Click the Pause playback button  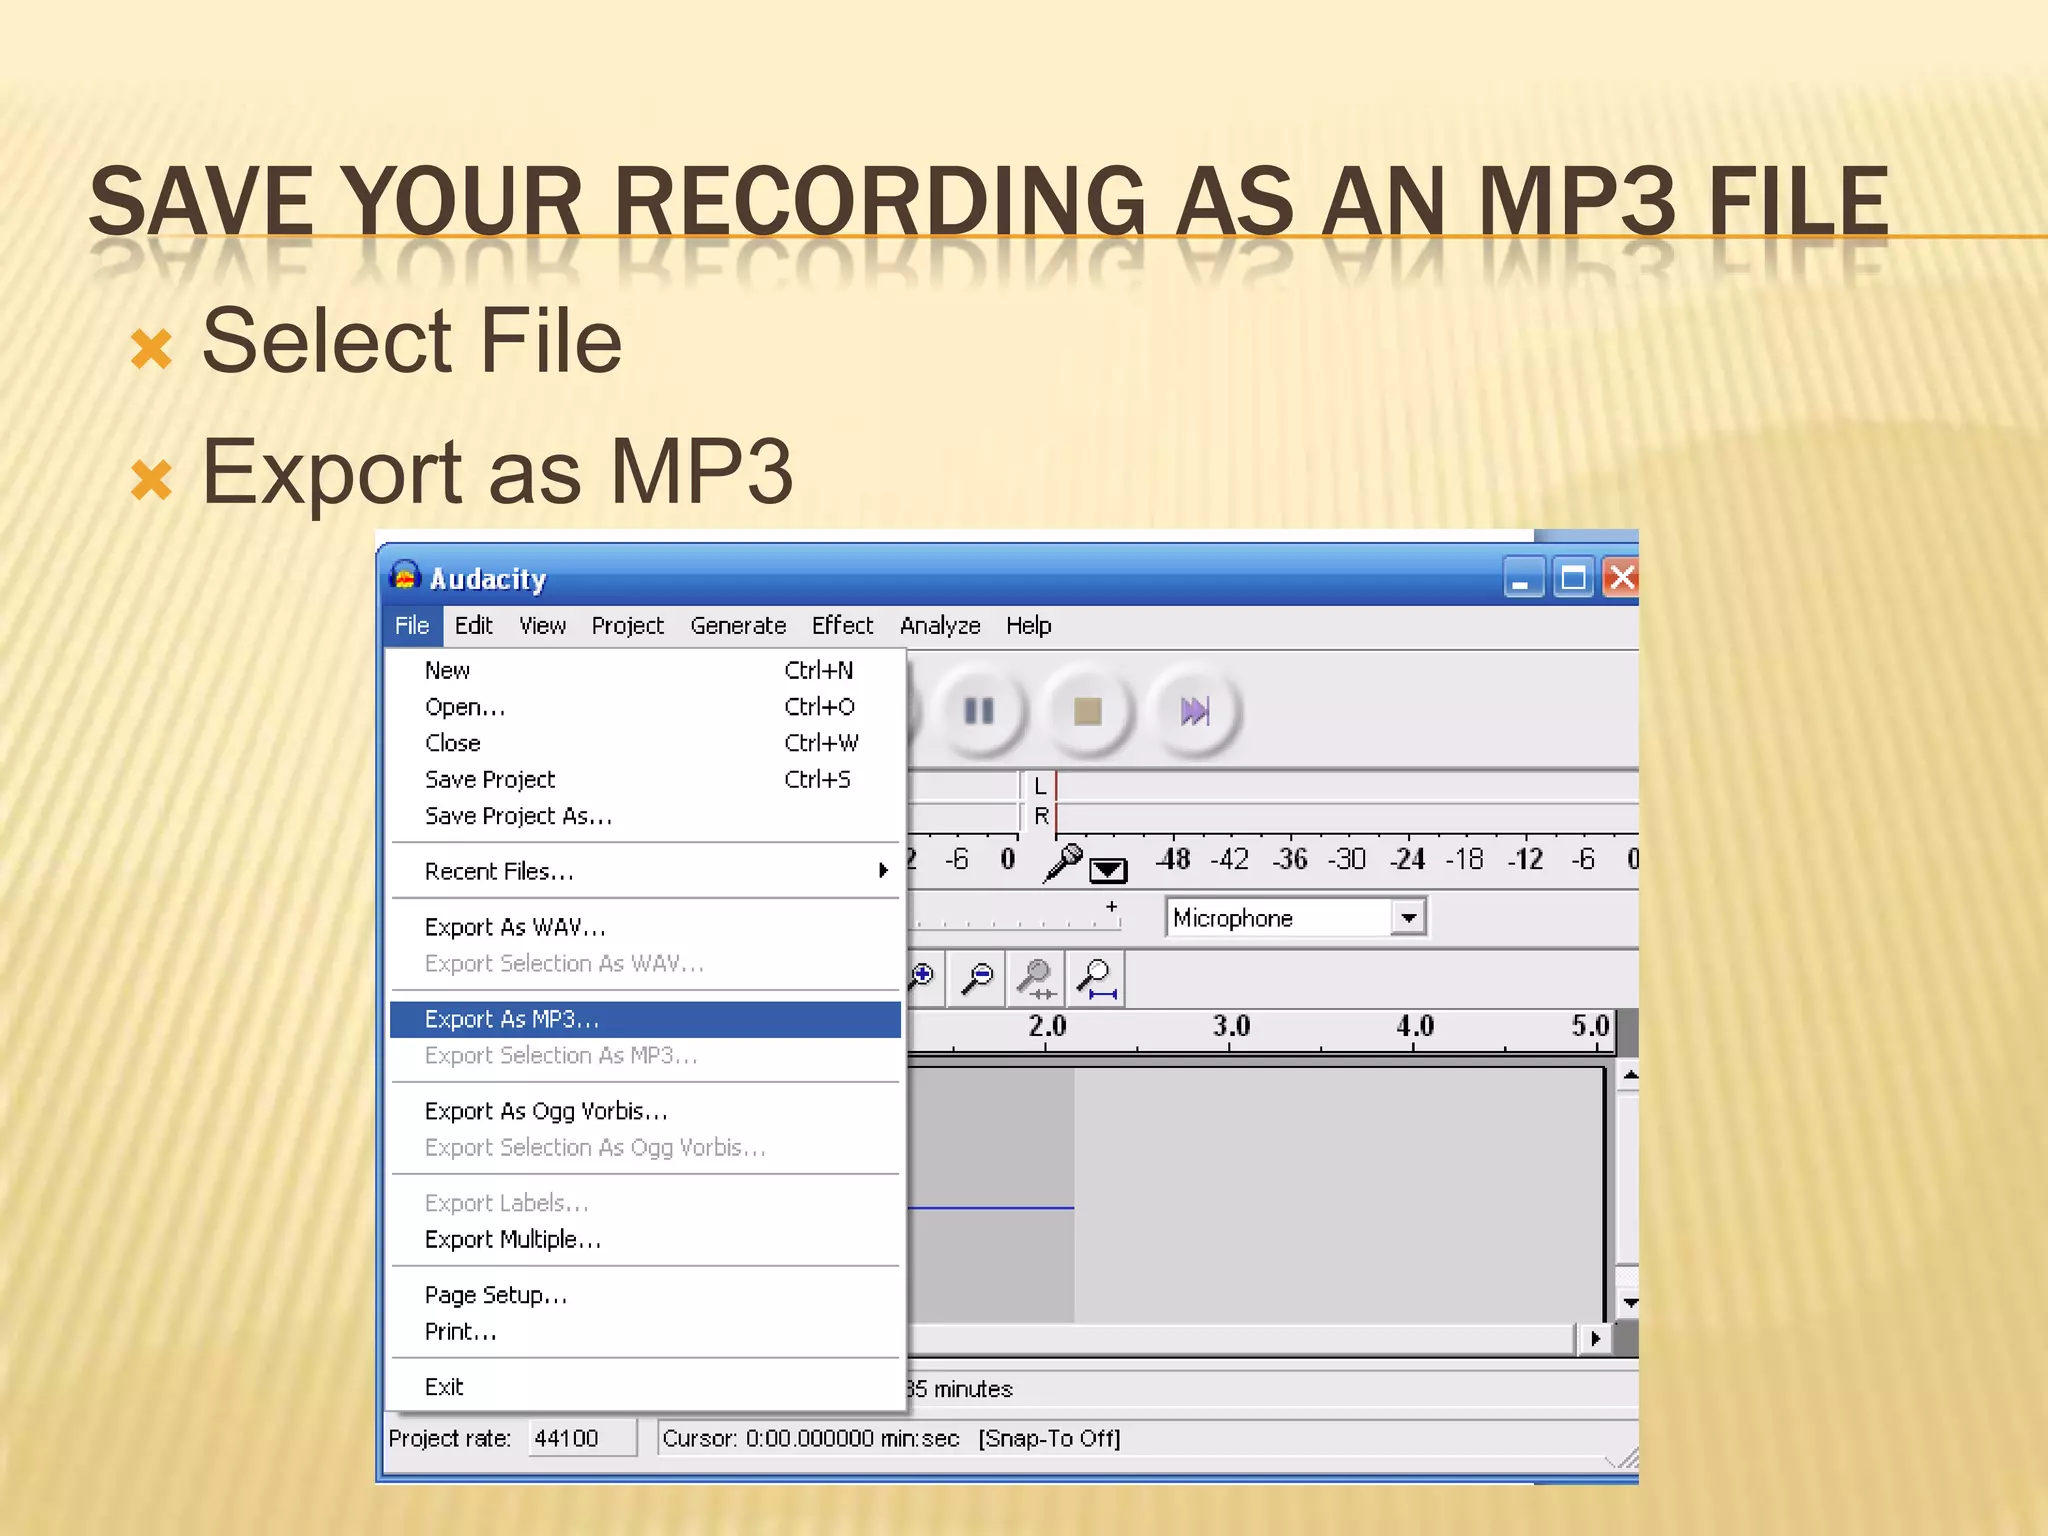pos(979,711)
